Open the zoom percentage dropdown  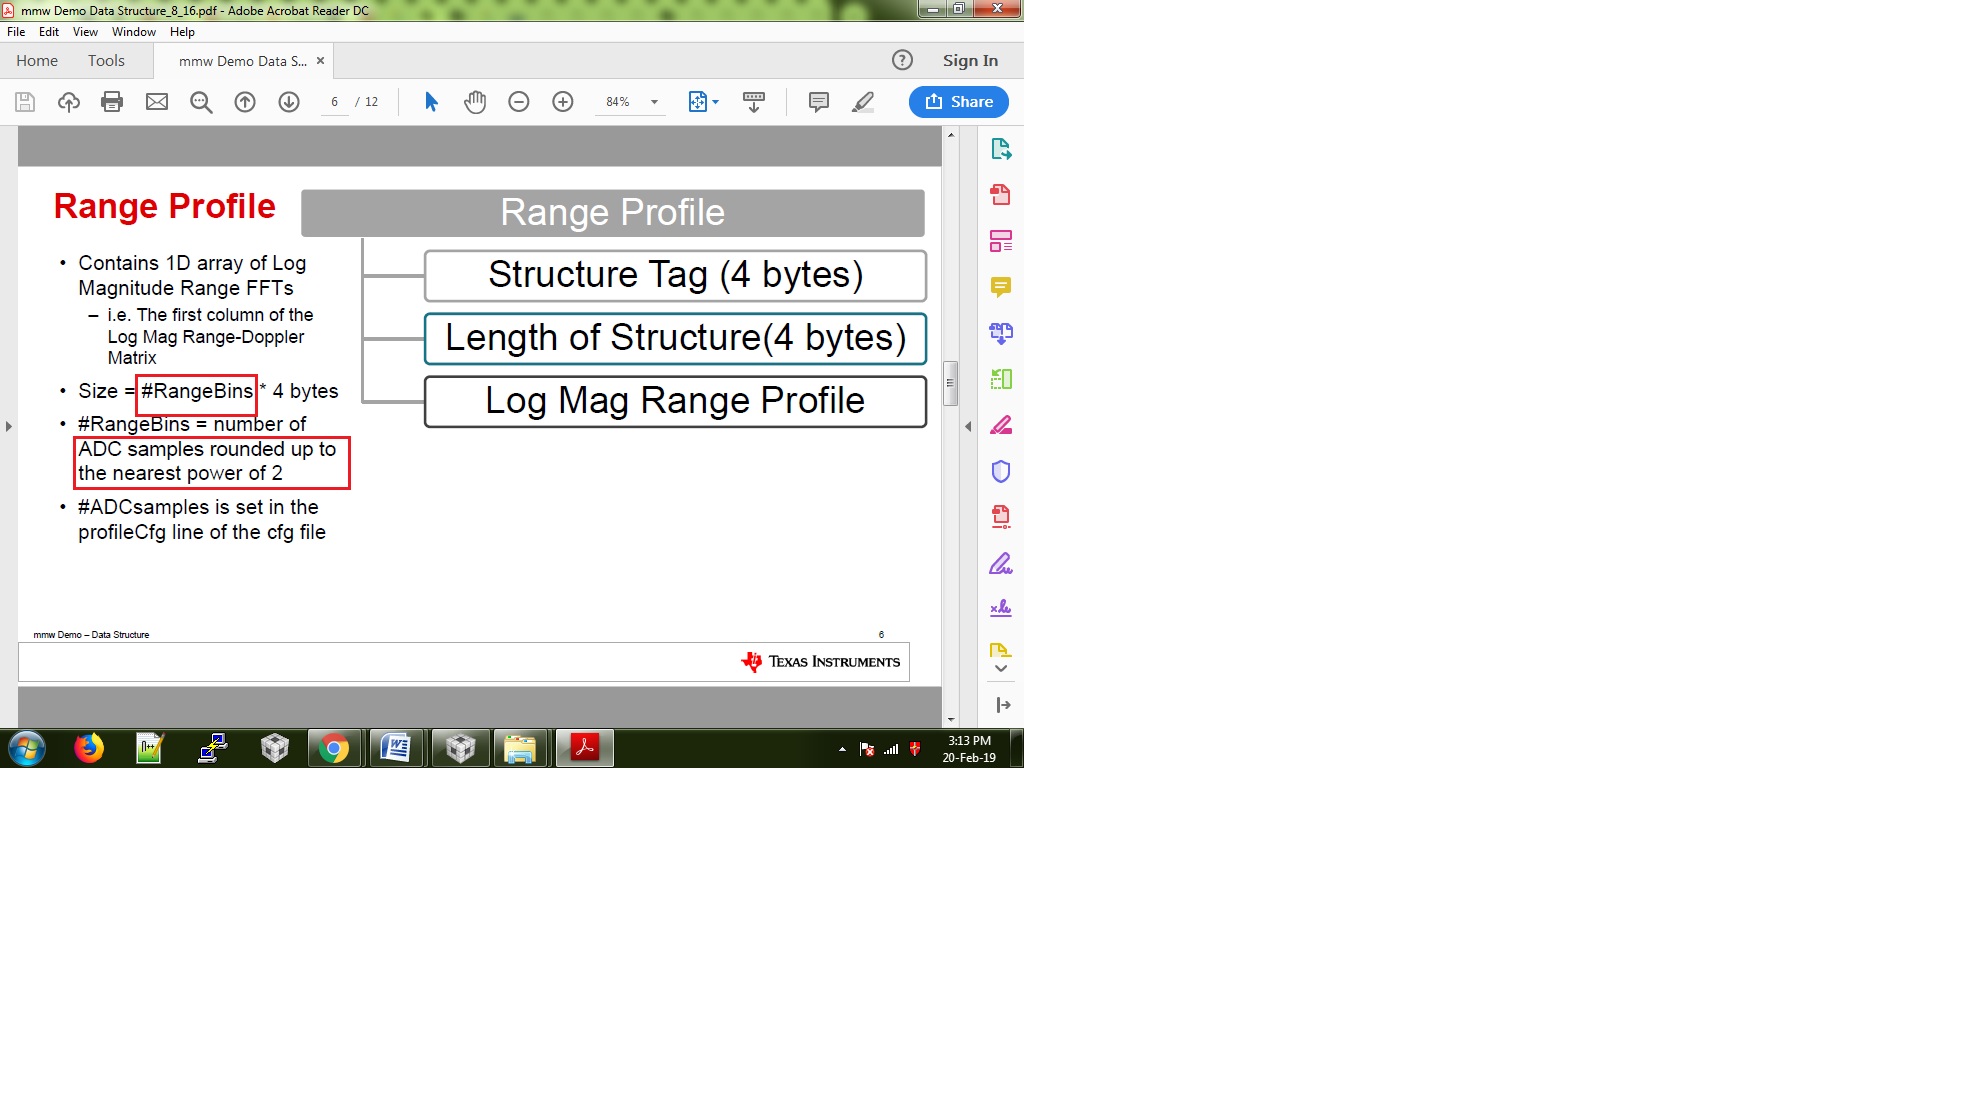point(654,102)
